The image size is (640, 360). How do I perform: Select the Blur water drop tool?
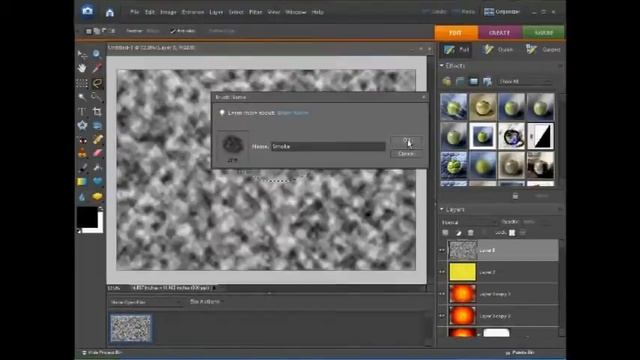coord(82,197)
